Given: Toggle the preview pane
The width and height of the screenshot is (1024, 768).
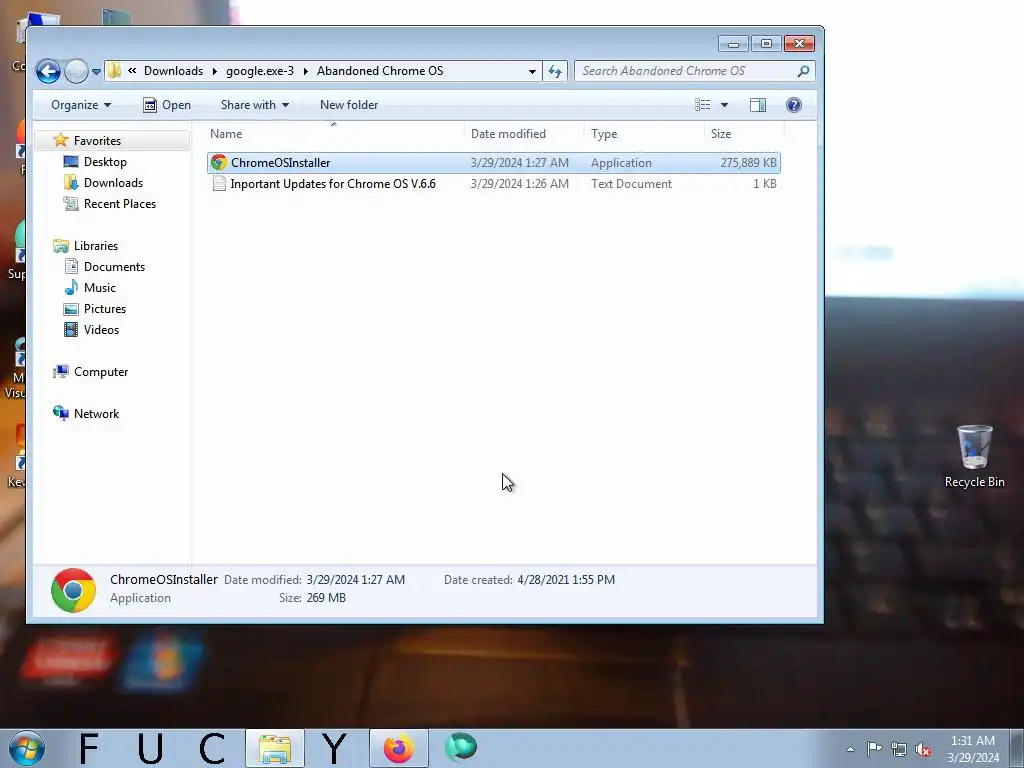Looking at the screenshot, I should [x=758, y=104].
